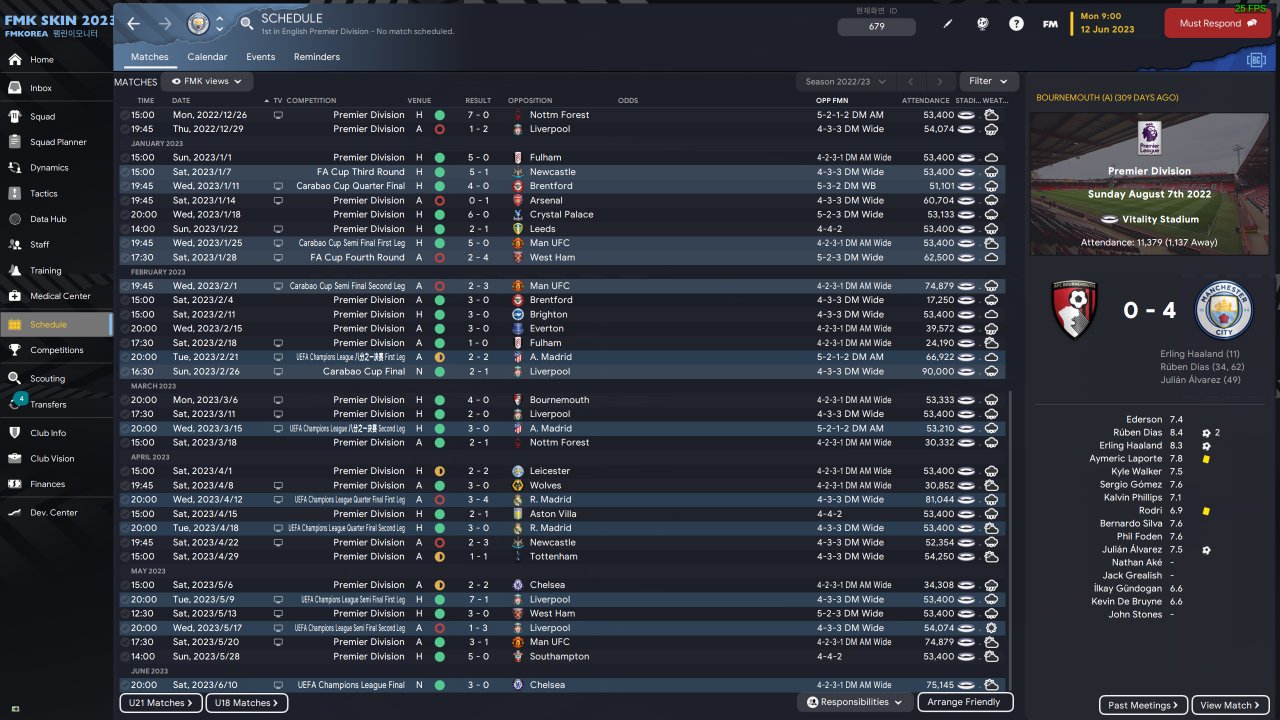Open the help question mark icon
1280x720 pixels.
pos(1016,24)
